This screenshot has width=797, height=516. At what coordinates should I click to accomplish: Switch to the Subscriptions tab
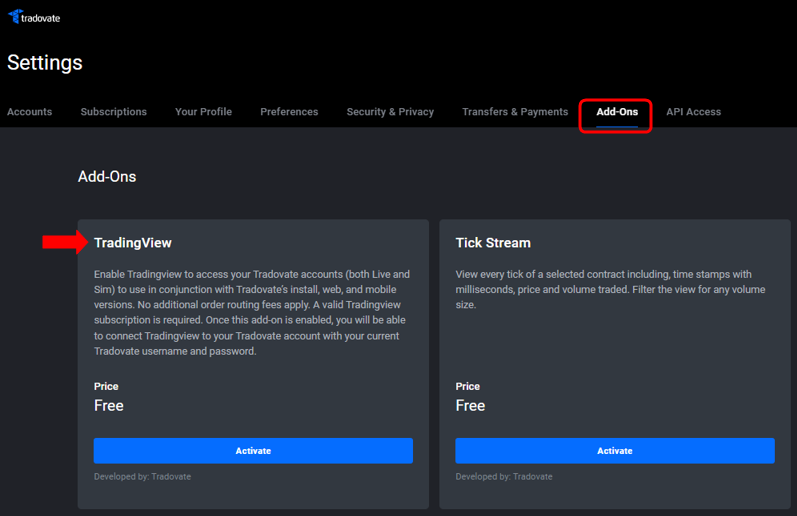click(x=113, y=112)
